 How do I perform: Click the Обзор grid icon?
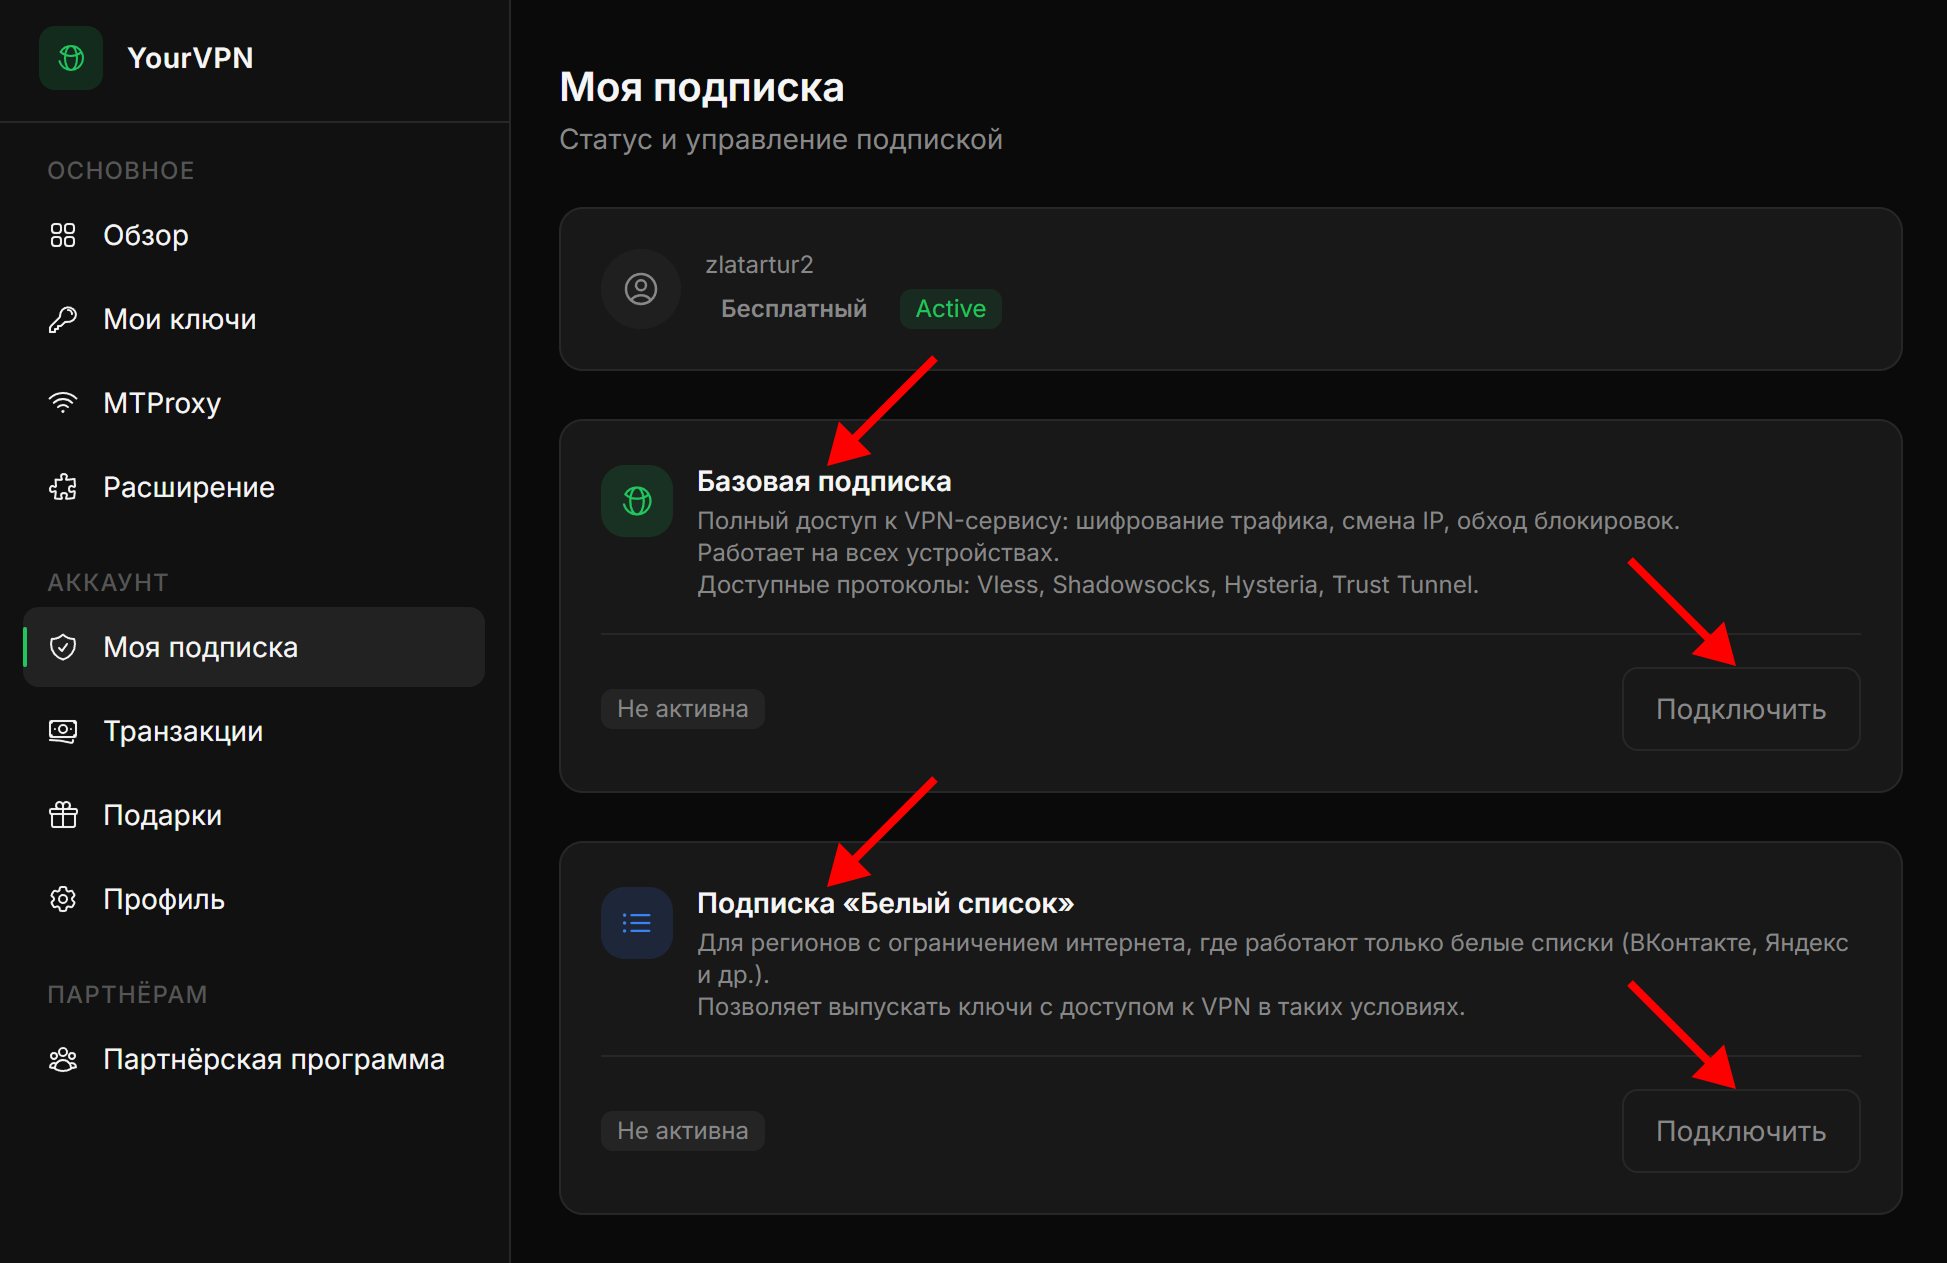pyautogui.click(x=63, y=235)
